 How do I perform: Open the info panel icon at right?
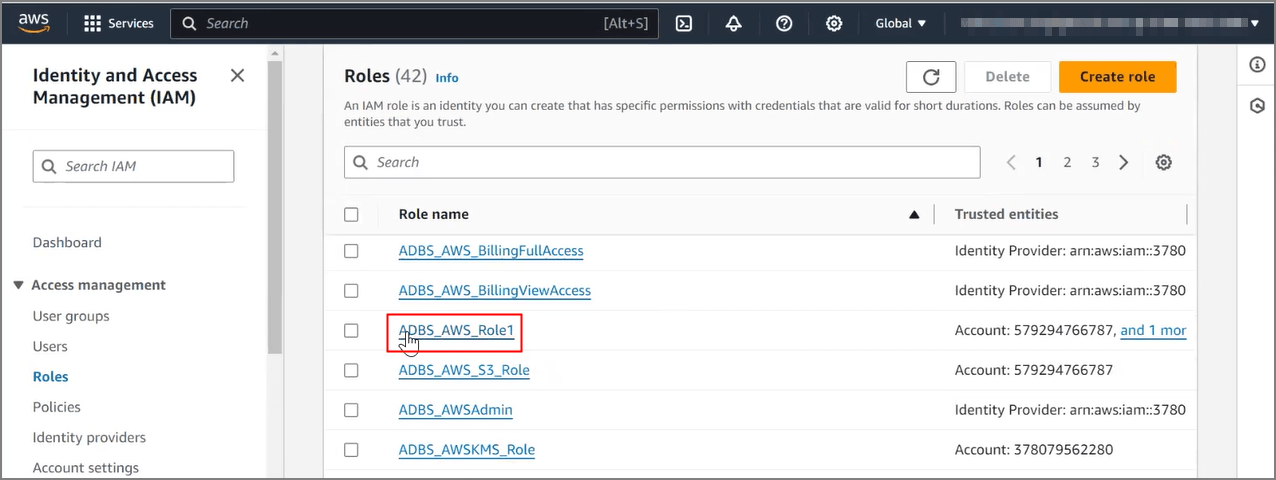[1258, 65]
